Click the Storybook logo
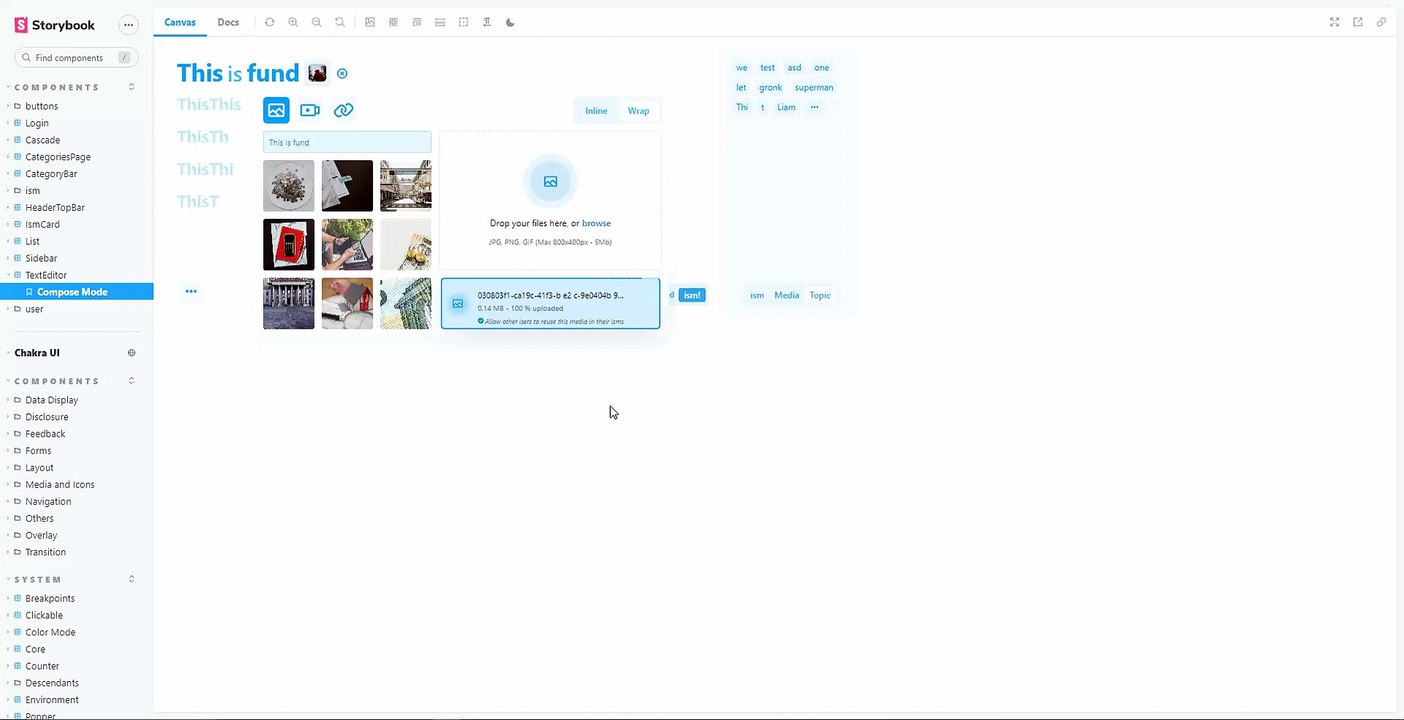The image size is (1404, 720). tap(55, 25)
